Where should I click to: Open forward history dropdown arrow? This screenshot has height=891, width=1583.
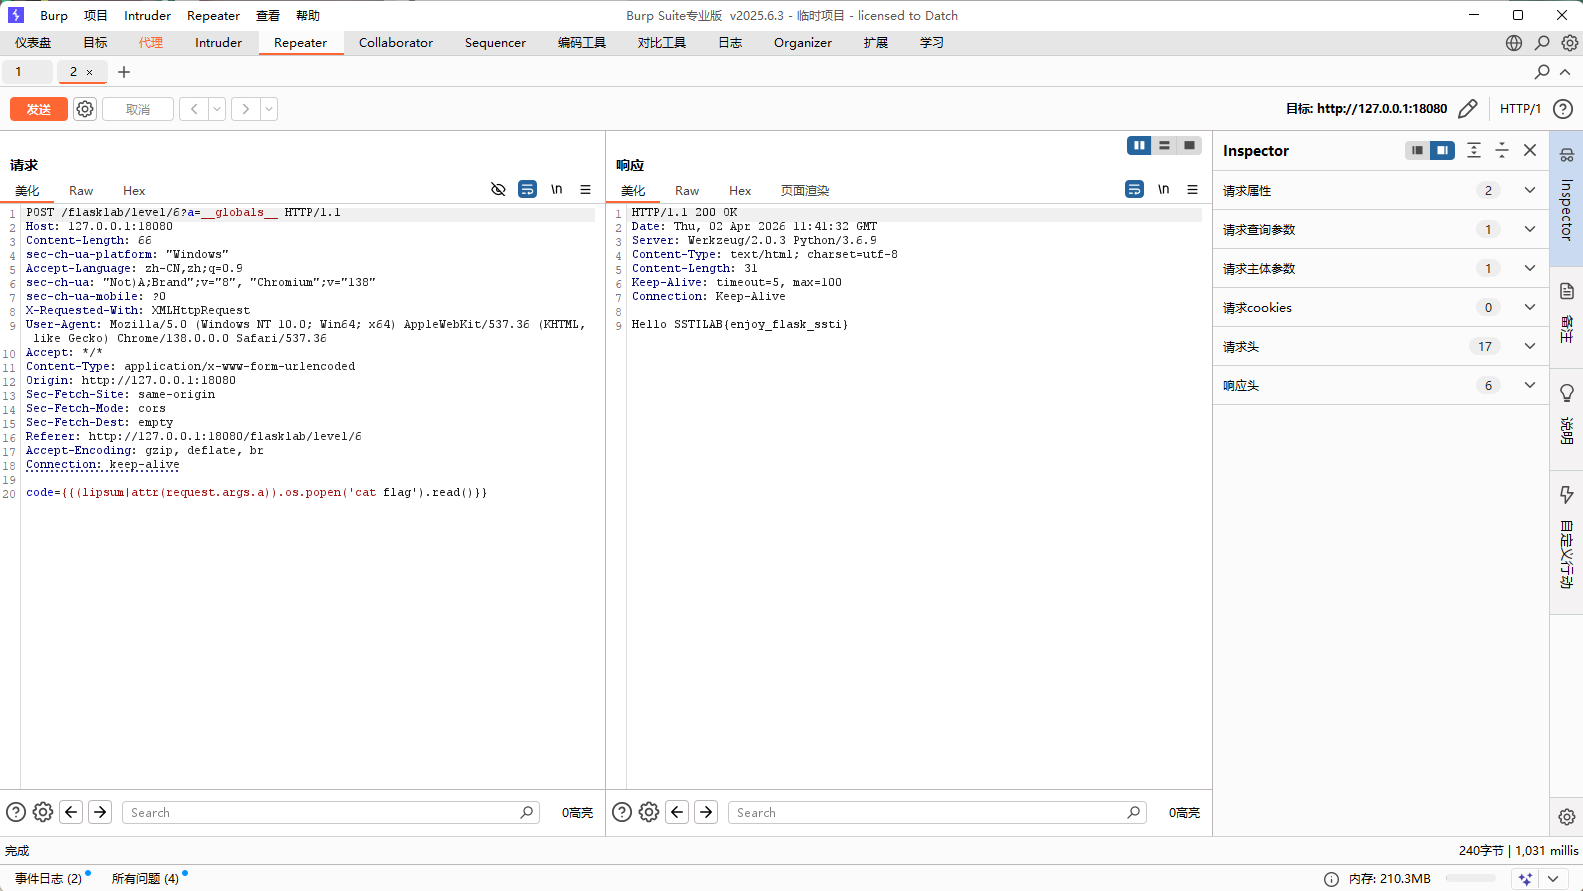coord(269,109)
